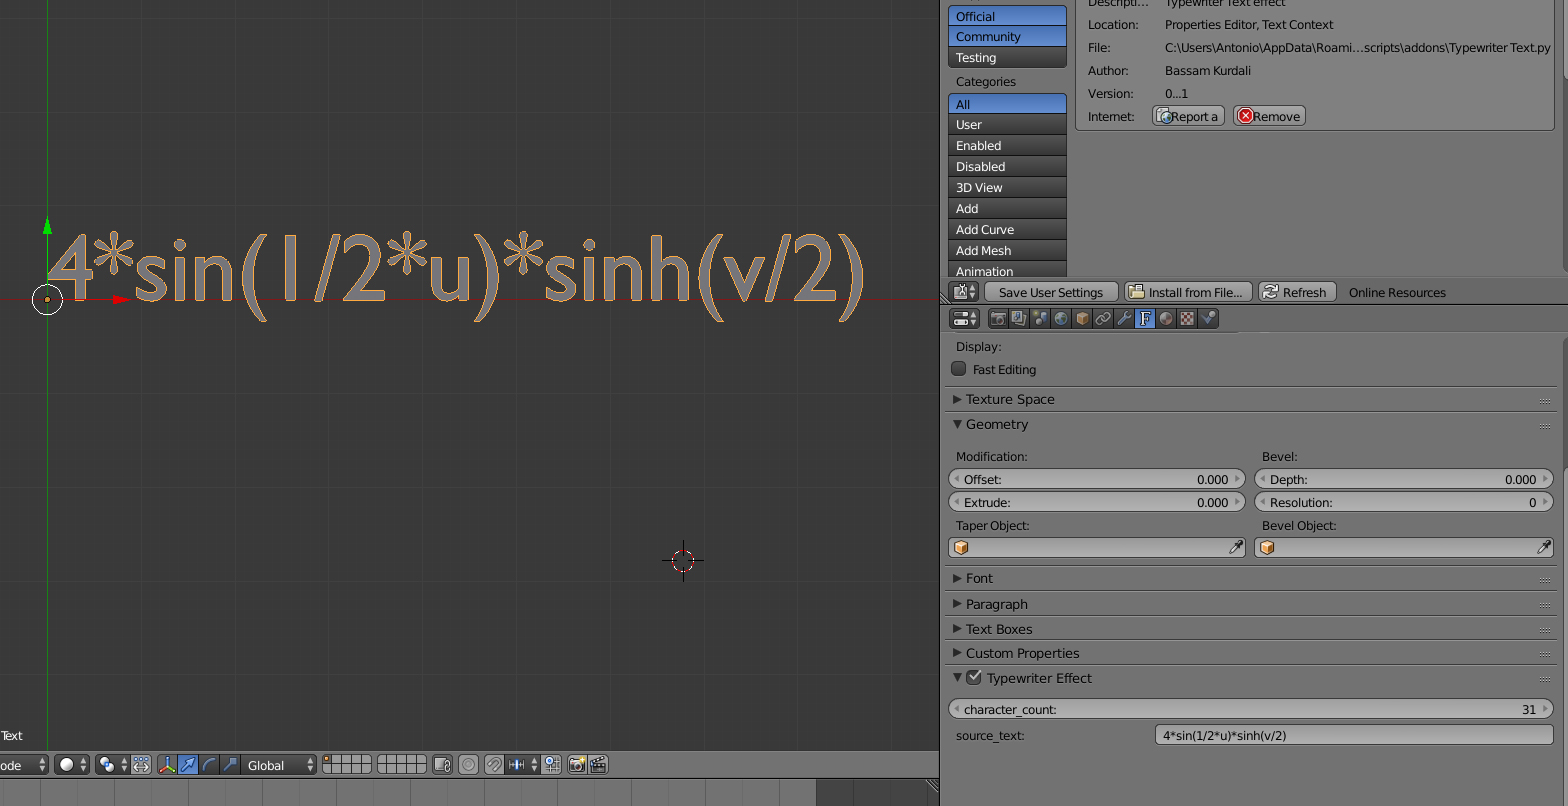Viewport: 1568px width, 806px height.
Task: Open the Object properties cube icon
Action: [x=1082, y=319]
